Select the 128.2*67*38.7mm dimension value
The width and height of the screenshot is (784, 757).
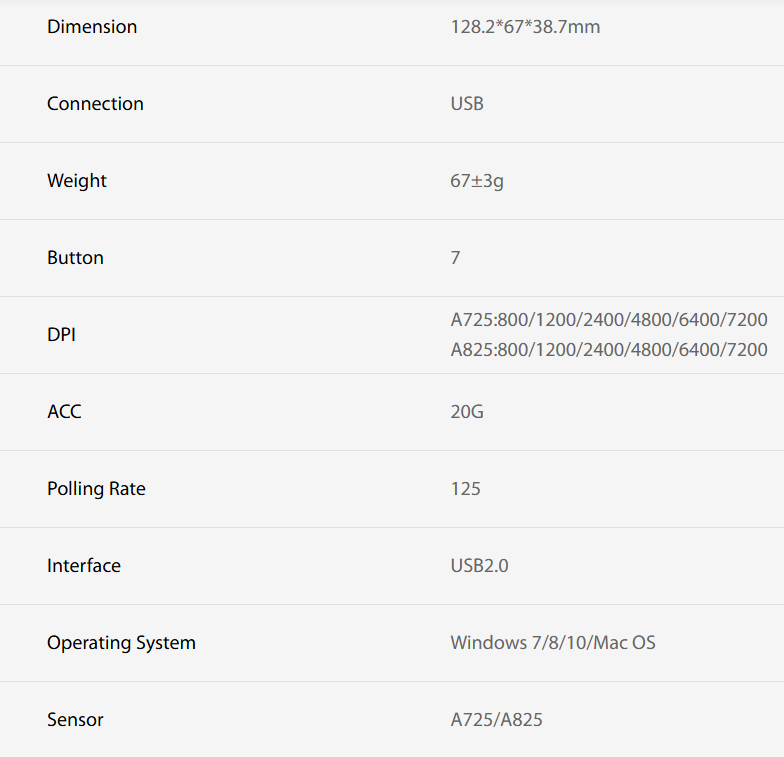(525, 27)
